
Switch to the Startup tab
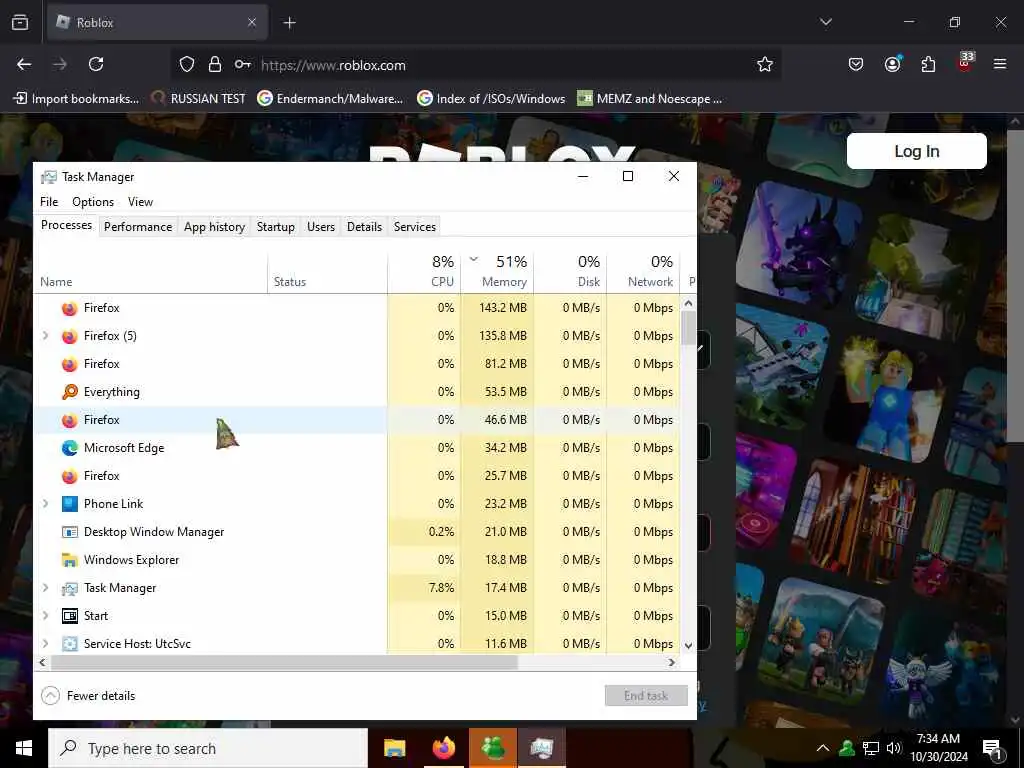(x=276, y=227)
